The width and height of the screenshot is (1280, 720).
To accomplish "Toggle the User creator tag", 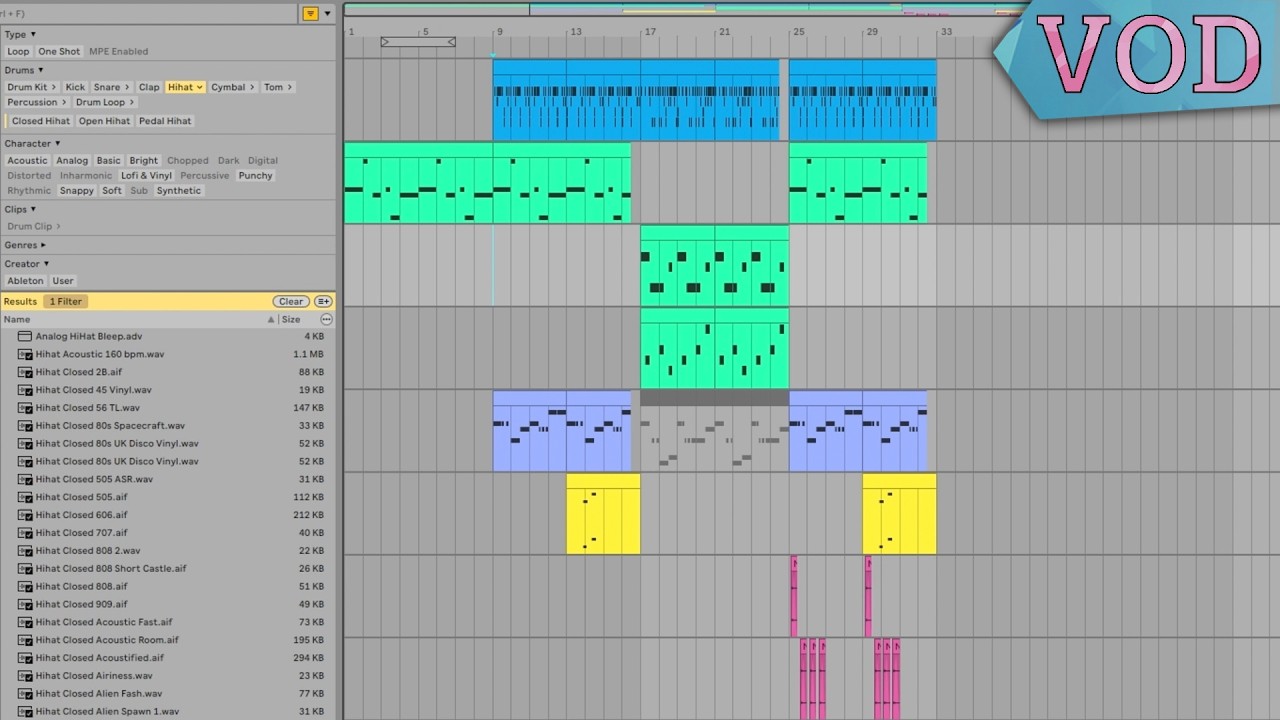I will click(x=63, y=281).
